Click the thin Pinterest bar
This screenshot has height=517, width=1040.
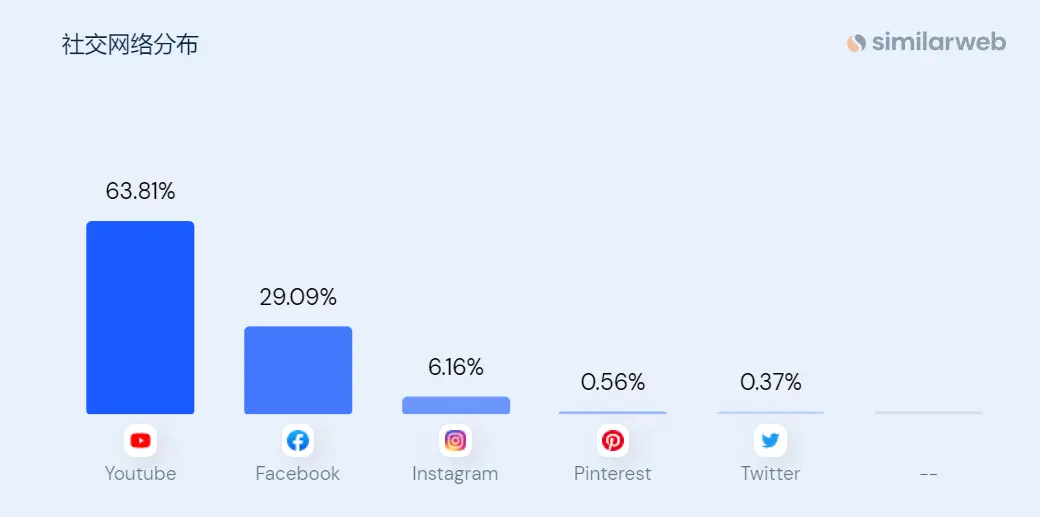point(613,413)
